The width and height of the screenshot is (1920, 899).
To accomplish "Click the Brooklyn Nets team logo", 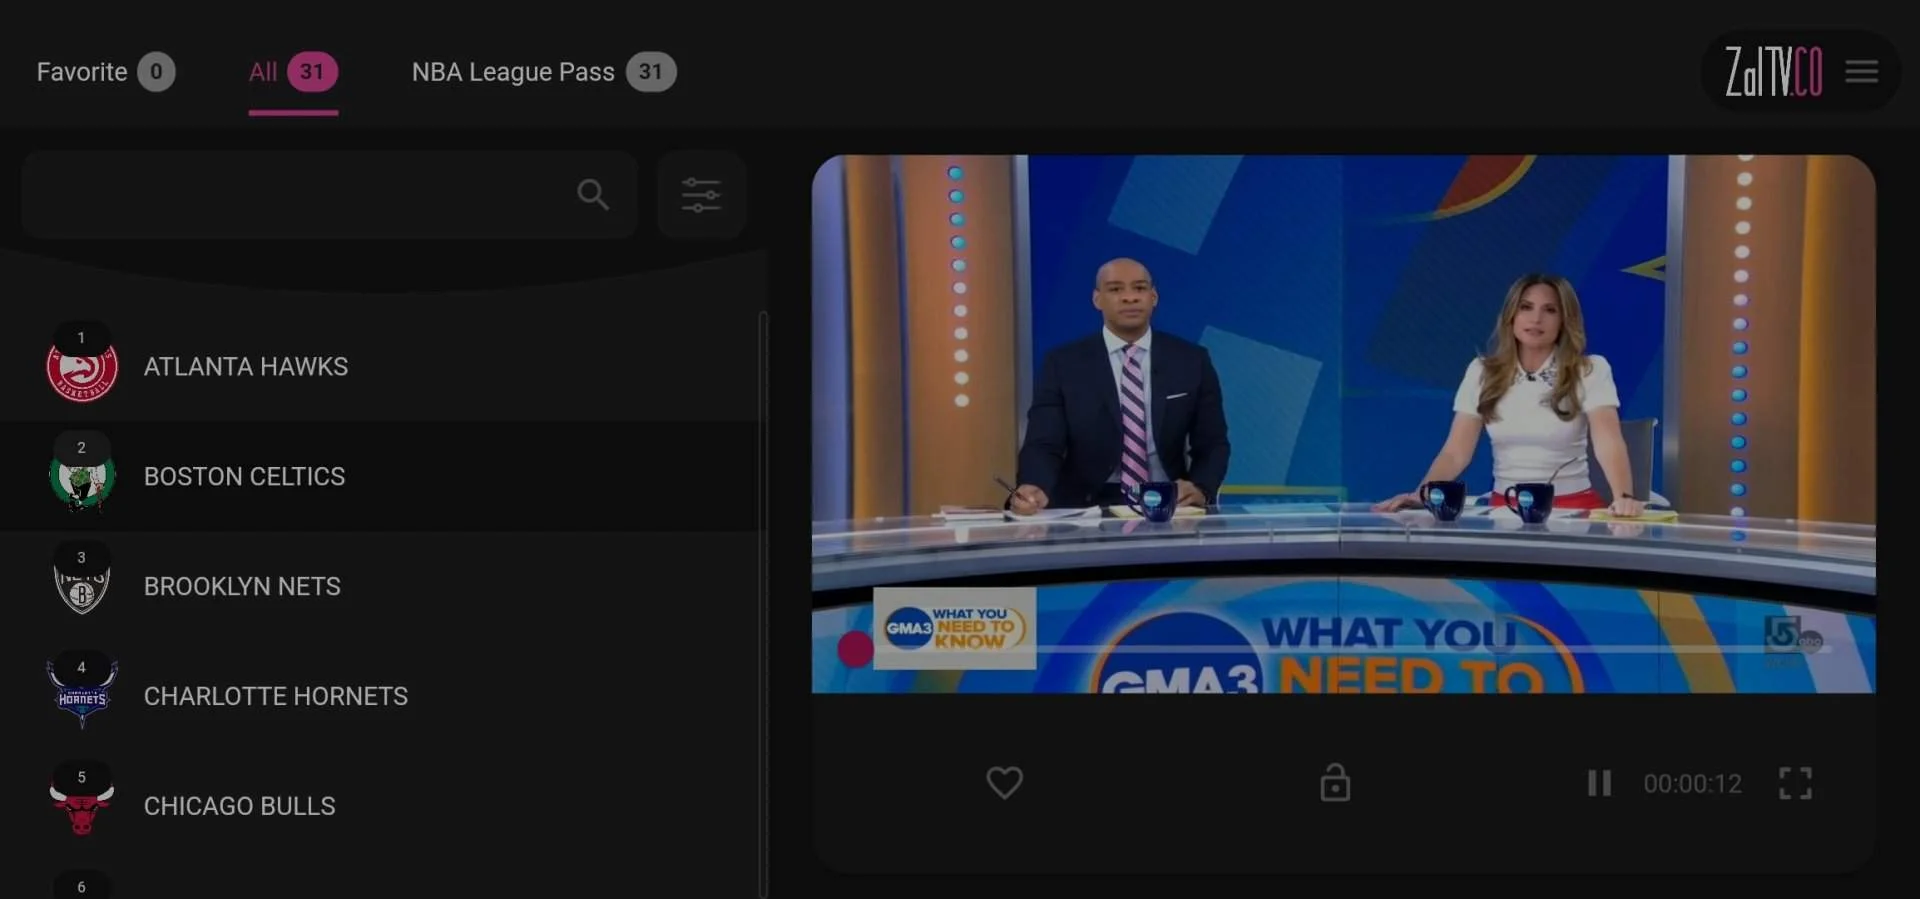I will [x=82, y=587].
